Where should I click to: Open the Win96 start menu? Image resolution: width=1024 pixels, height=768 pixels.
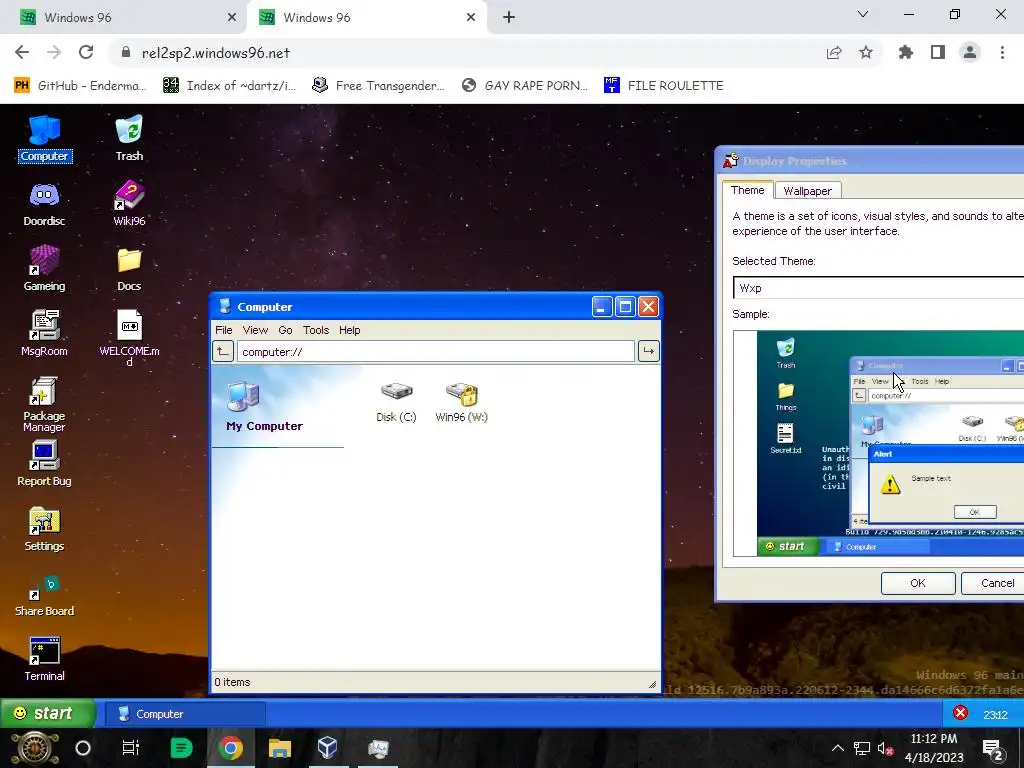48,713
